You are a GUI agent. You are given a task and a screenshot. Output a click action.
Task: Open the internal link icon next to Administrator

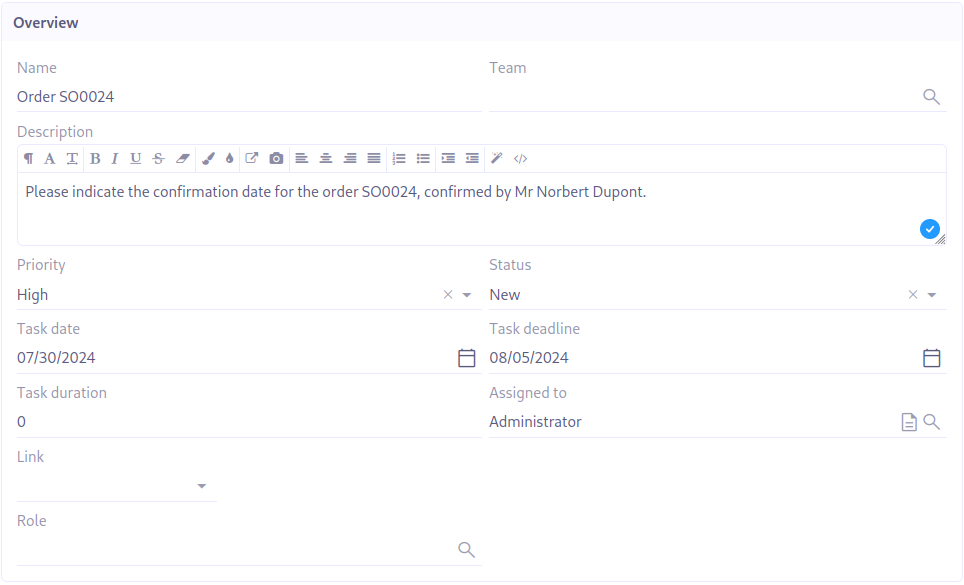click(908, 421)
